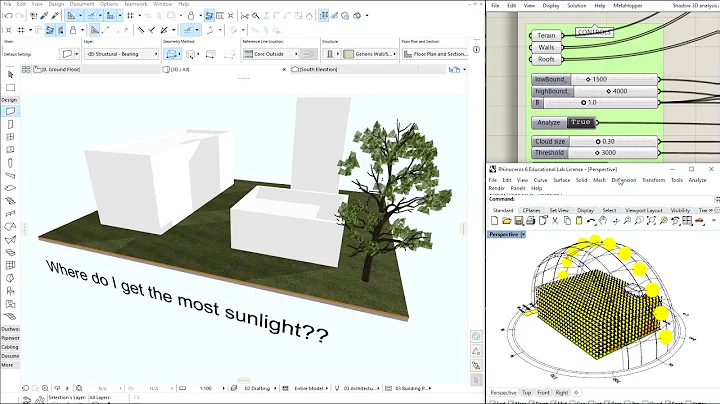Close the 3D / All tab
720x404 pixels.
pos(284,70)
